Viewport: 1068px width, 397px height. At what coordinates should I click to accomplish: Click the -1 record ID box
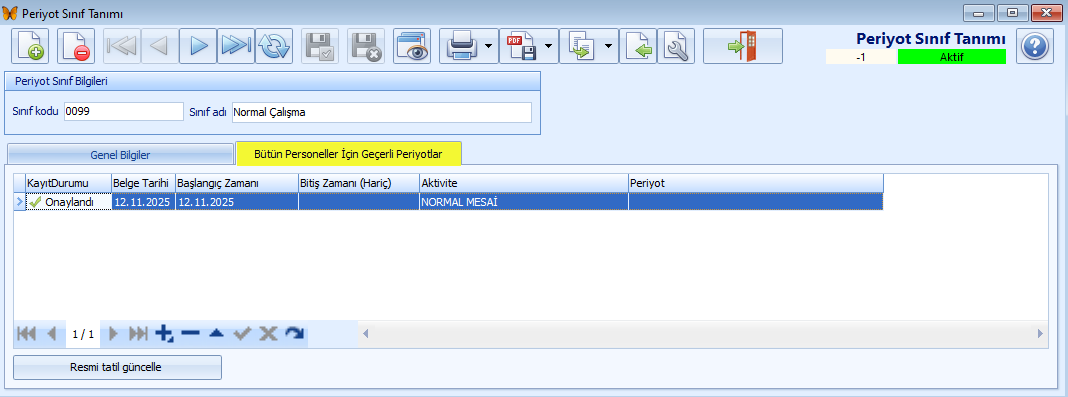pos(861,57)
